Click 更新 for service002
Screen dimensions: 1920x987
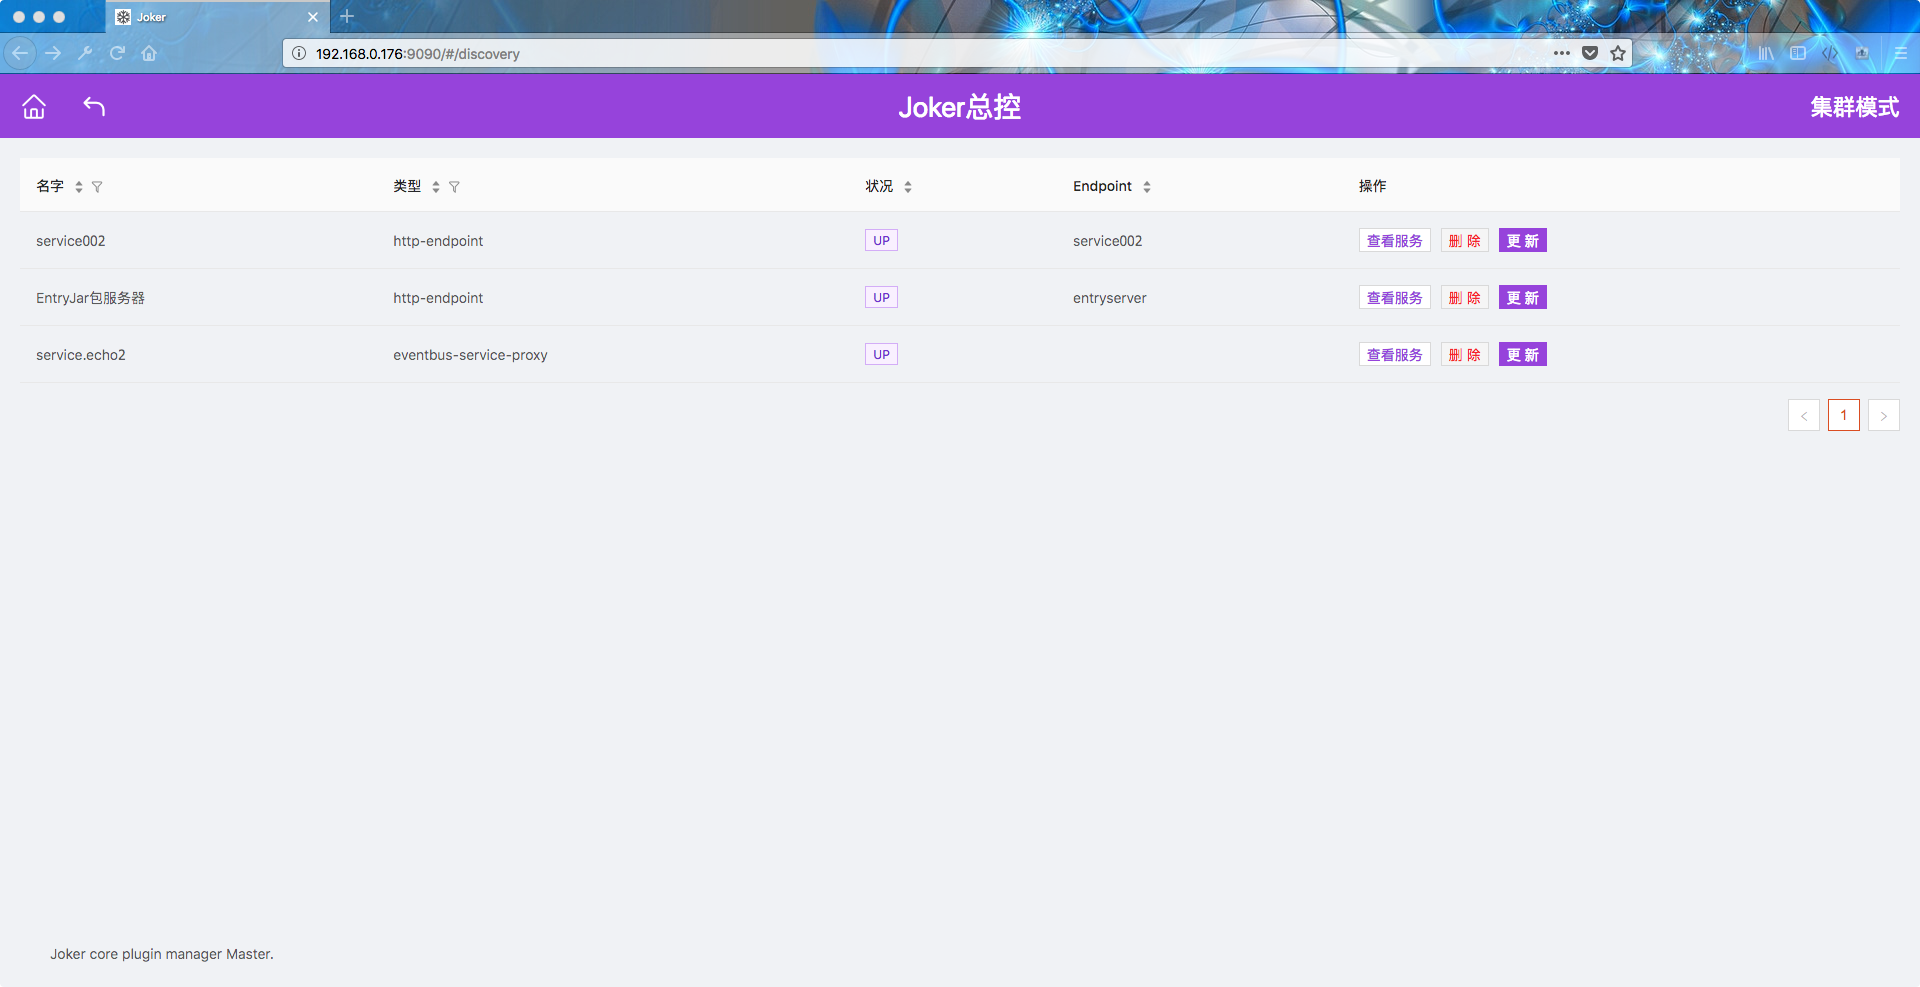pyautogui.click(x=1522, y=240)
